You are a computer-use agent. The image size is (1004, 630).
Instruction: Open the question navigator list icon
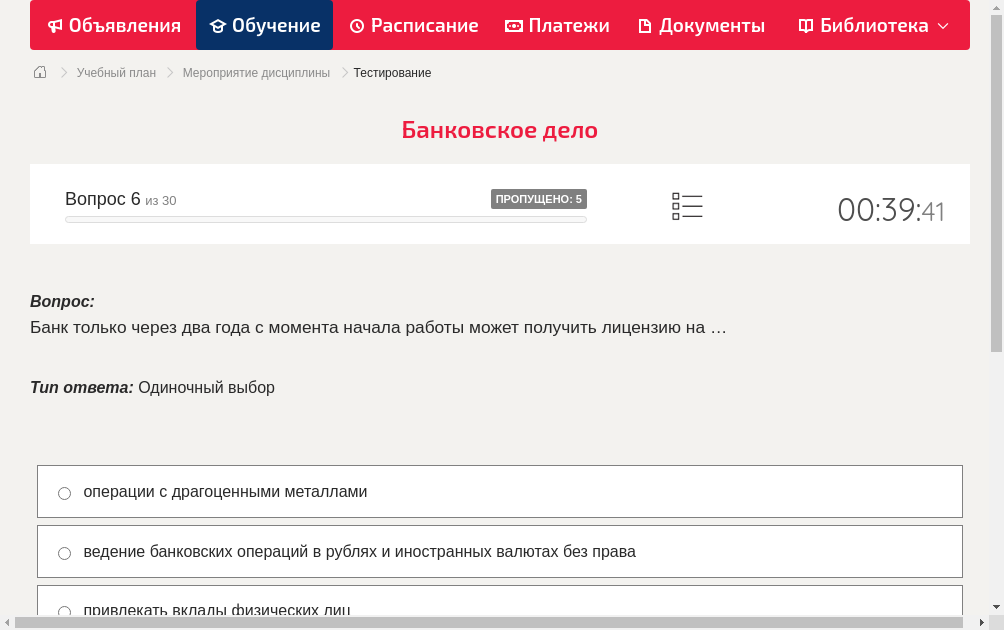click(687, 205)
